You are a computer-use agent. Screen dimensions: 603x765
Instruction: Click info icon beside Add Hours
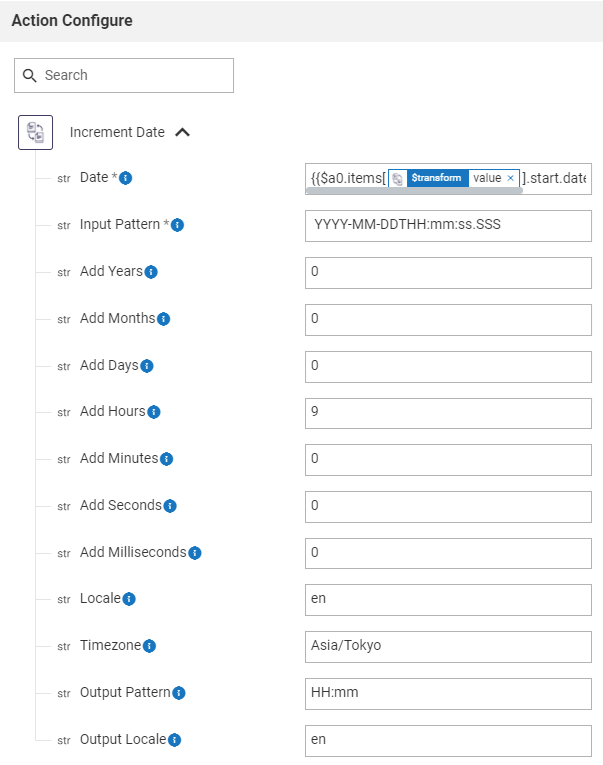pyautogui.click(x=154, y=412)
